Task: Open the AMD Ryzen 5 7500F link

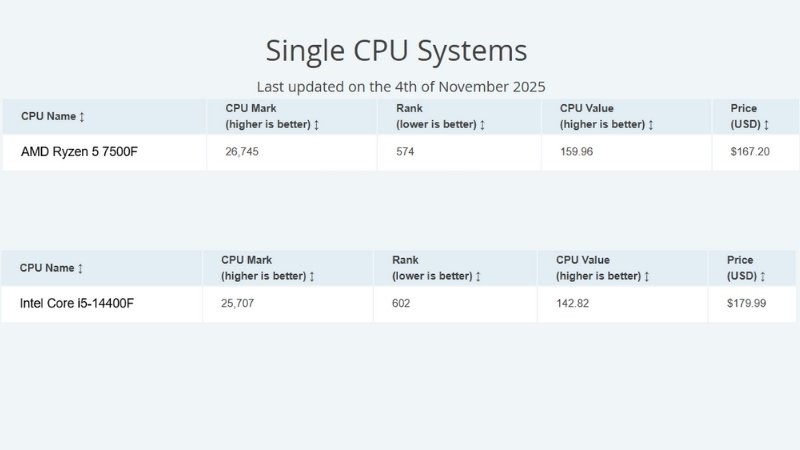Action: click(79, 152)
